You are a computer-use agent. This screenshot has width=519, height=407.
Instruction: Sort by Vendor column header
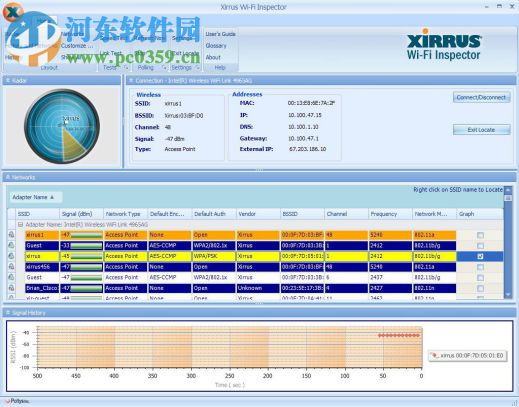[258, 214]
